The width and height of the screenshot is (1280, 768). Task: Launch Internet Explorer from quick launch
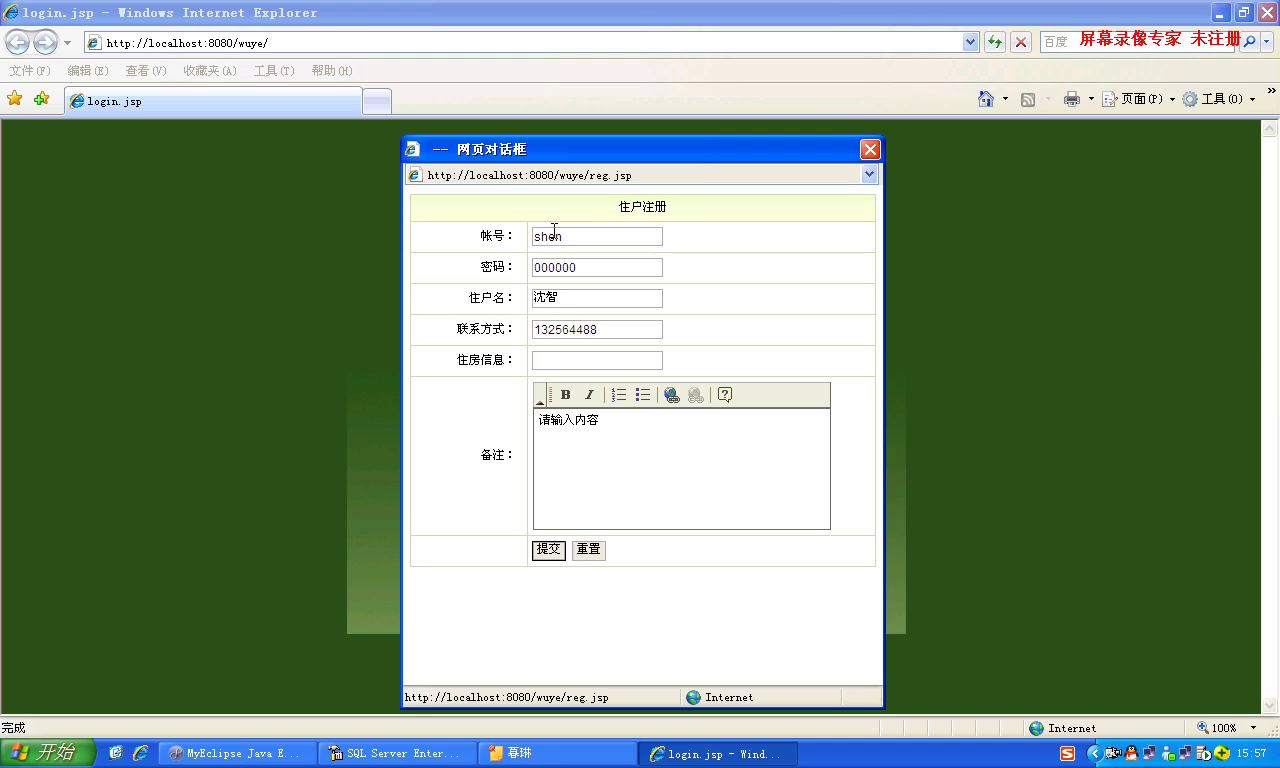click(x=140, y=753)
